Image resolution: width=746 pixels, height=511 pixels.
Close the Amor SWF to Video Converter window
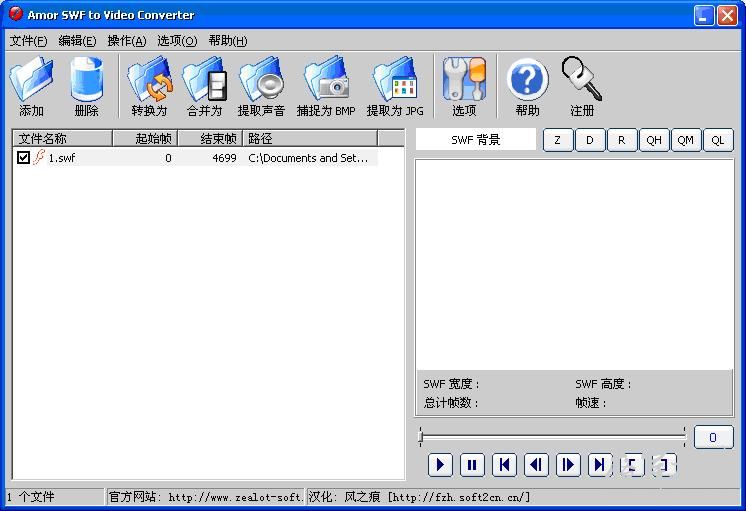coord(727,15)
